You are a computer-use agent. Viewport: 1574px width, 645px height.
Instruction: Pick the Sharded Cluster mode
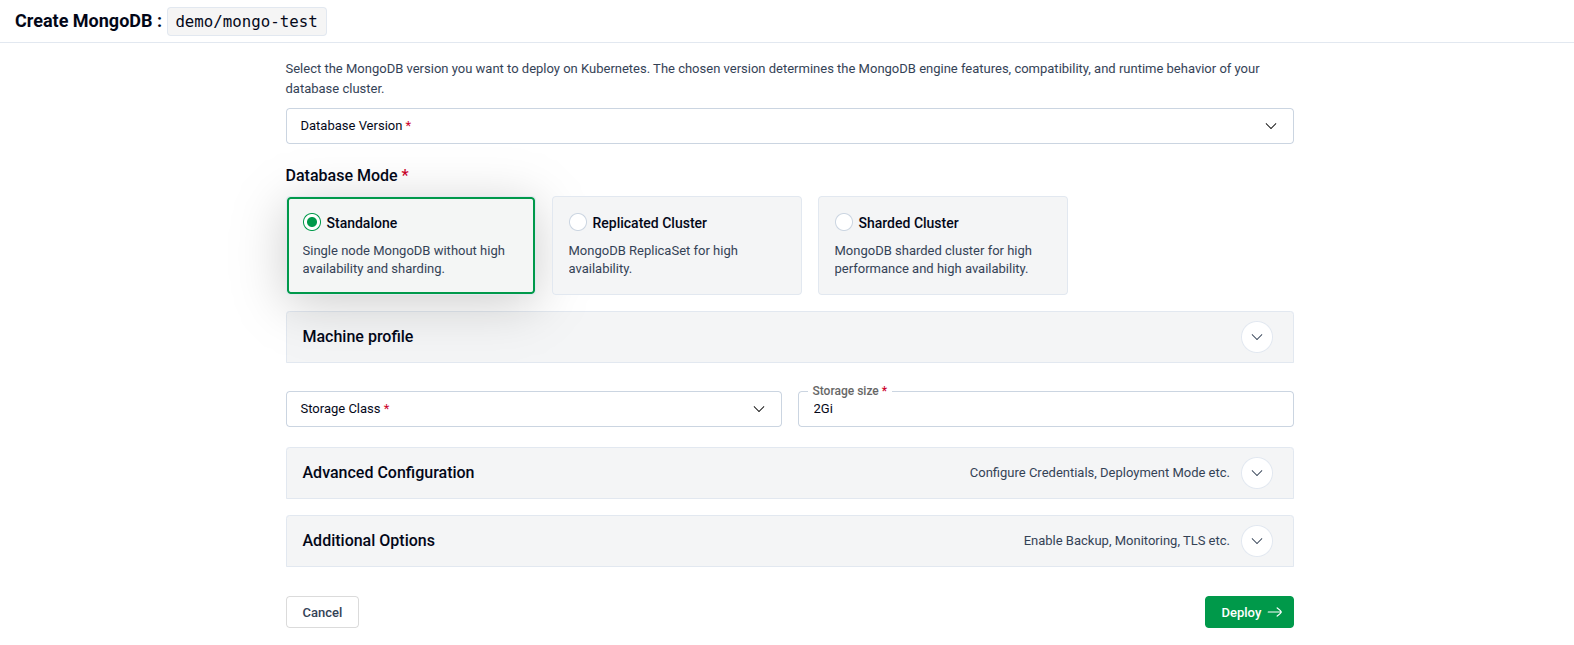coord(943,245)
